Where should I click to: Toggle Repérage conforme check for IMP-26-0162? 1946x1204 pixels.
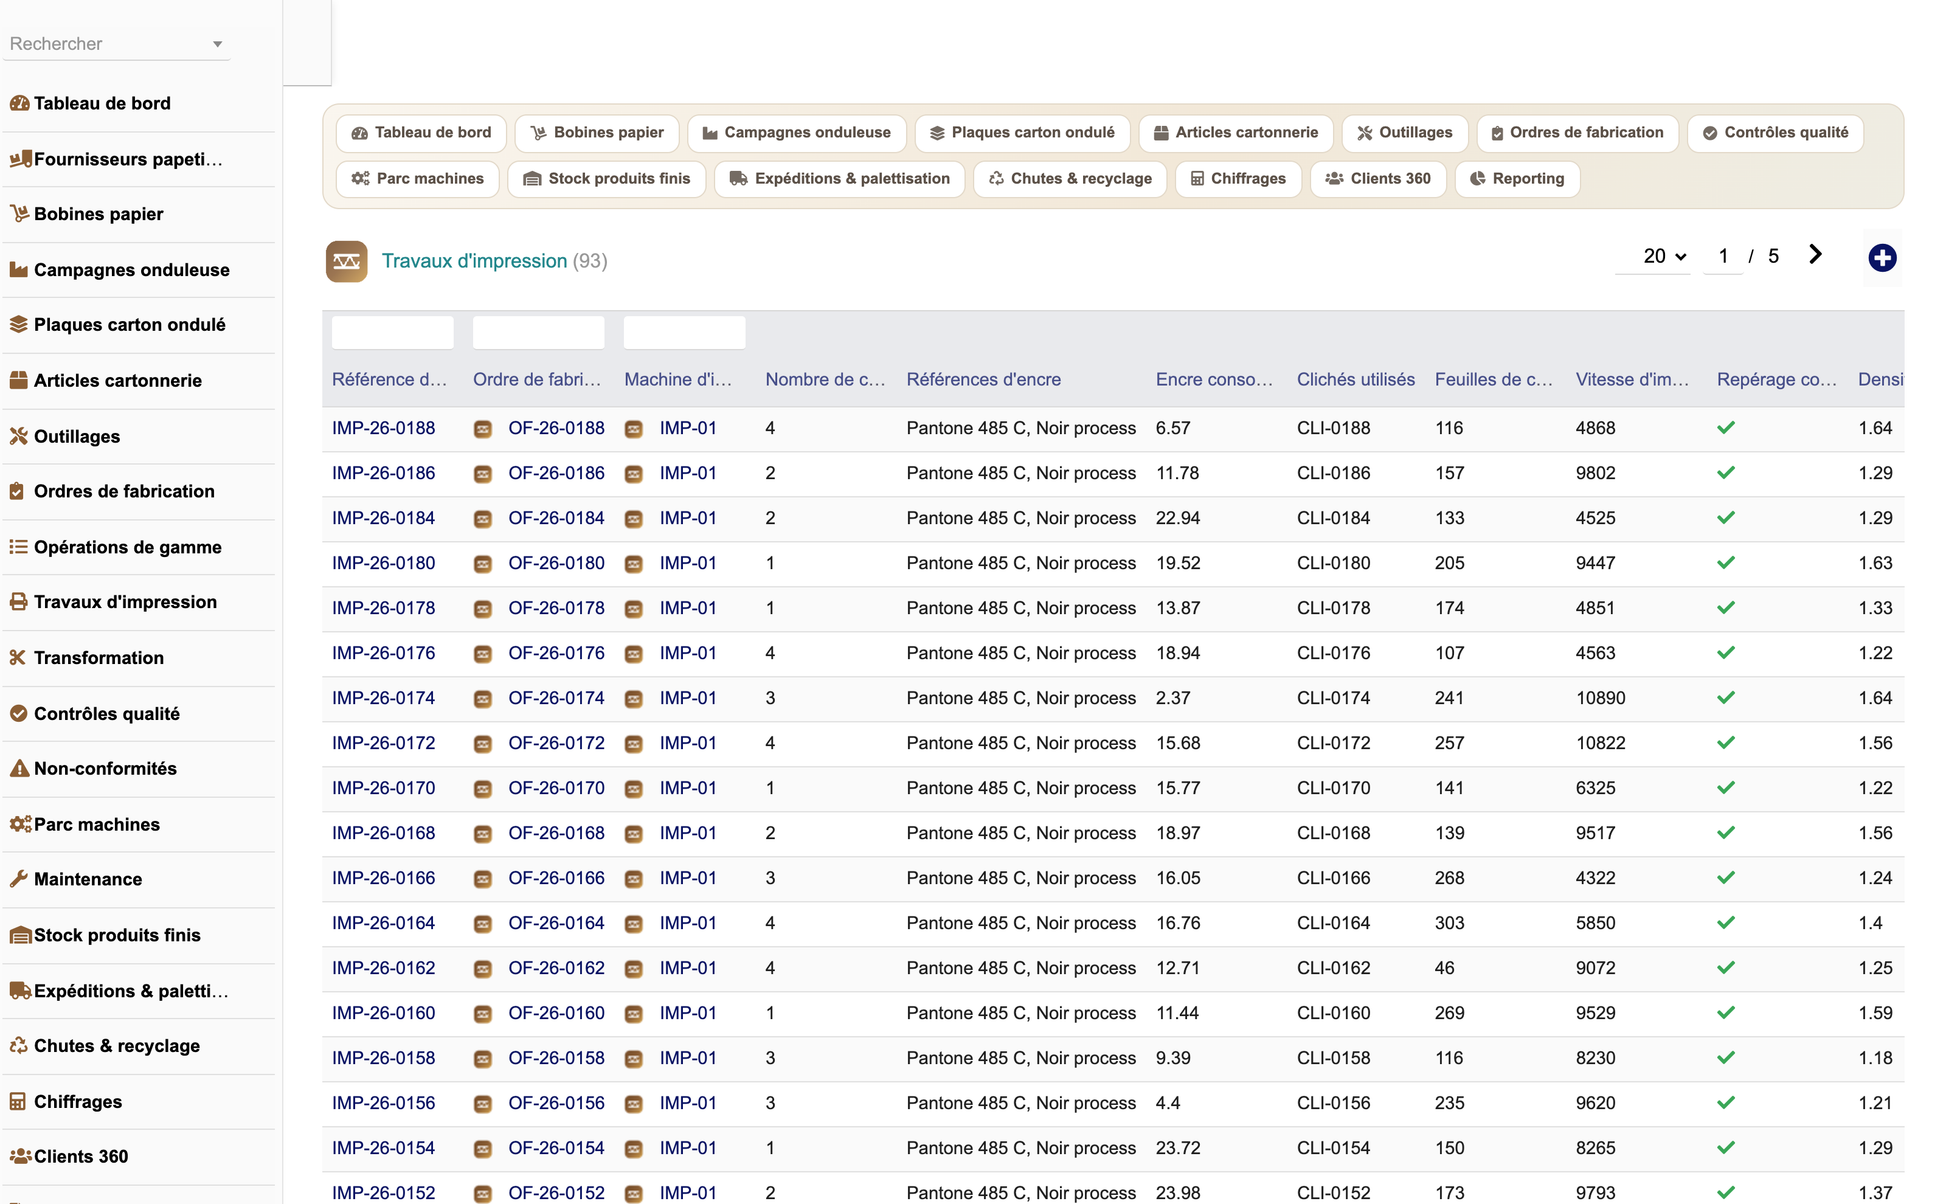click(1726, 968)
